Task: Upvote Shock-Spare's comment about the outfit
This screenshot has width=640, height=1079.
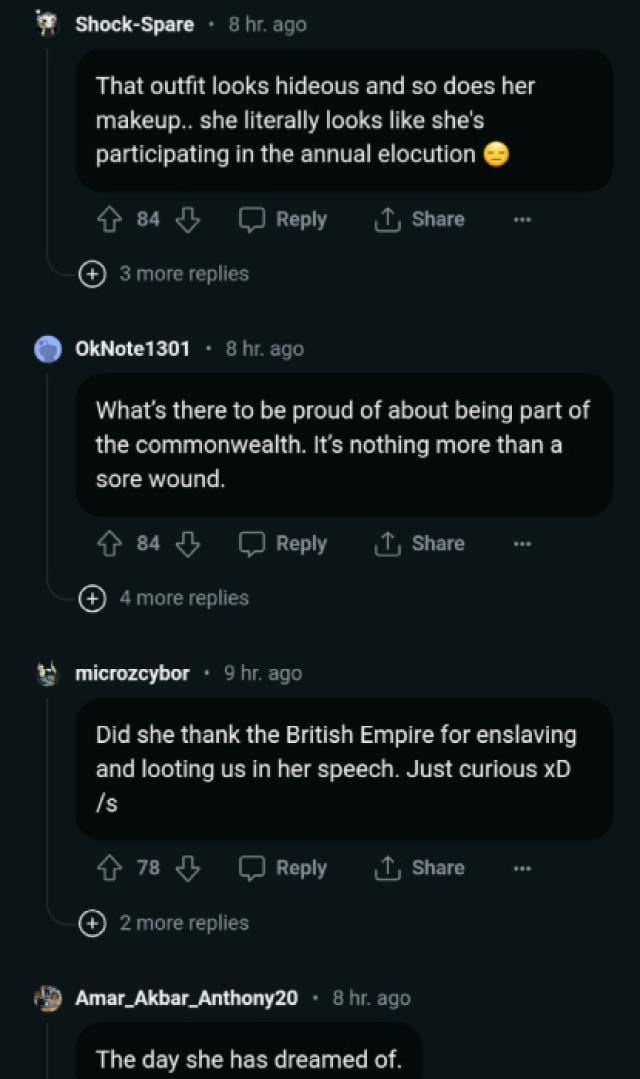Action: 108,219
